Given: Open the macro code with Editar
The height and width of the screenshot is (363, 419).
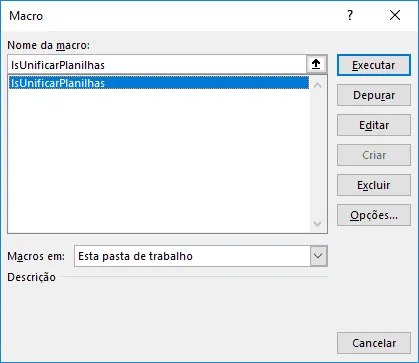Looking at the screenshot, I should 374,125.
